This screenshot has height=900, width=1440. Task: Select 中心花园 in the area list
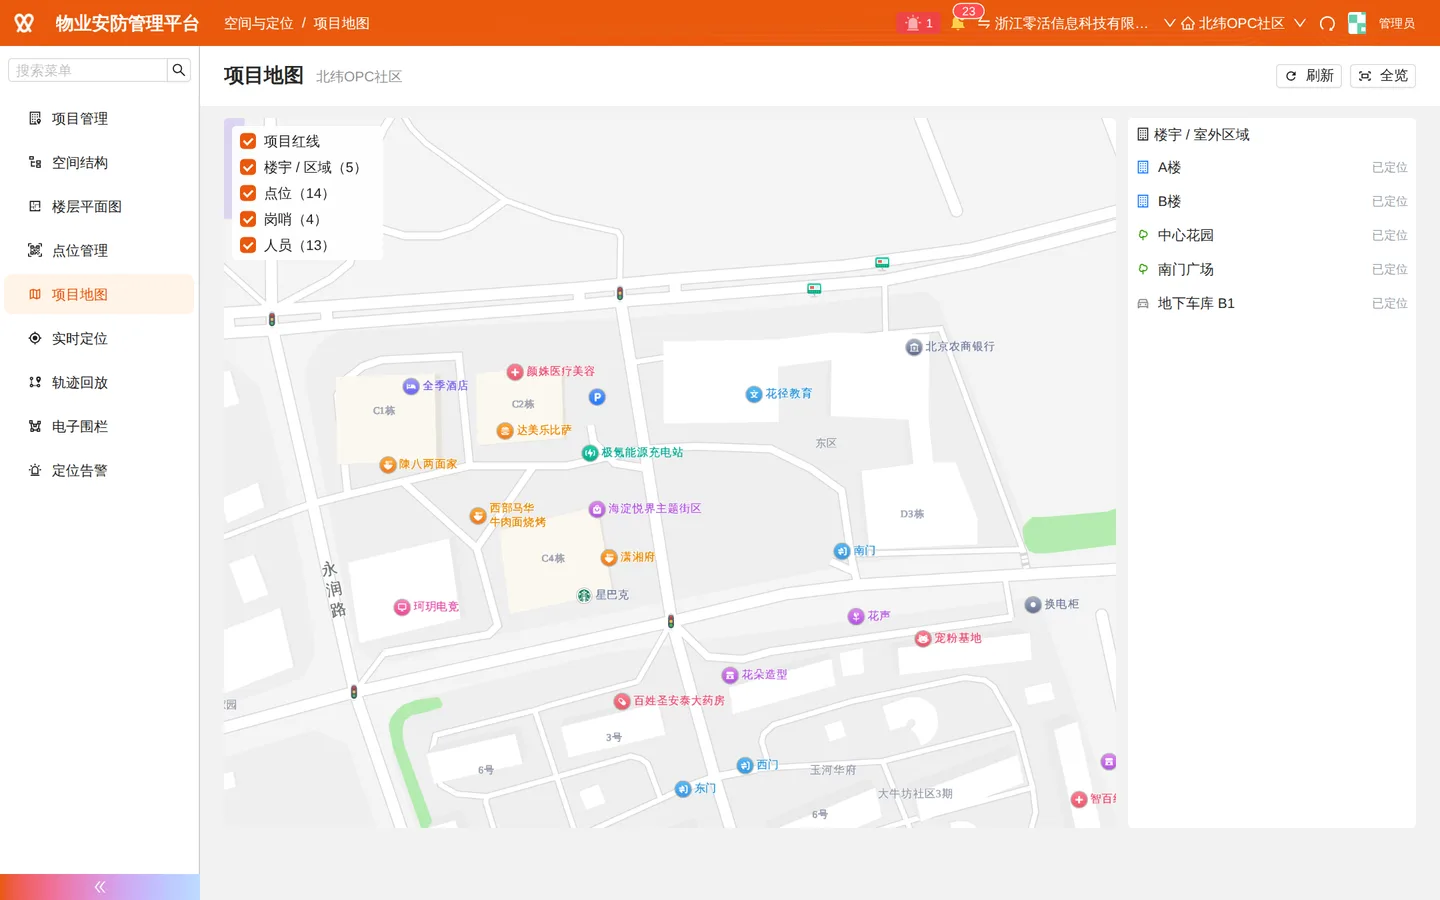click(1272, 235)
